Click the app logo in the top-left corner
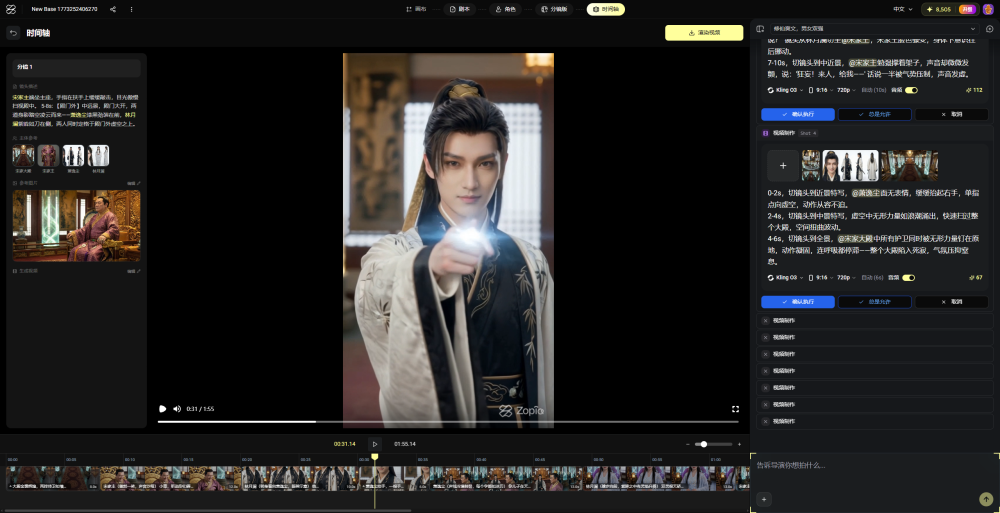Screen dimensions: 1000x513 tap(11, 10)
